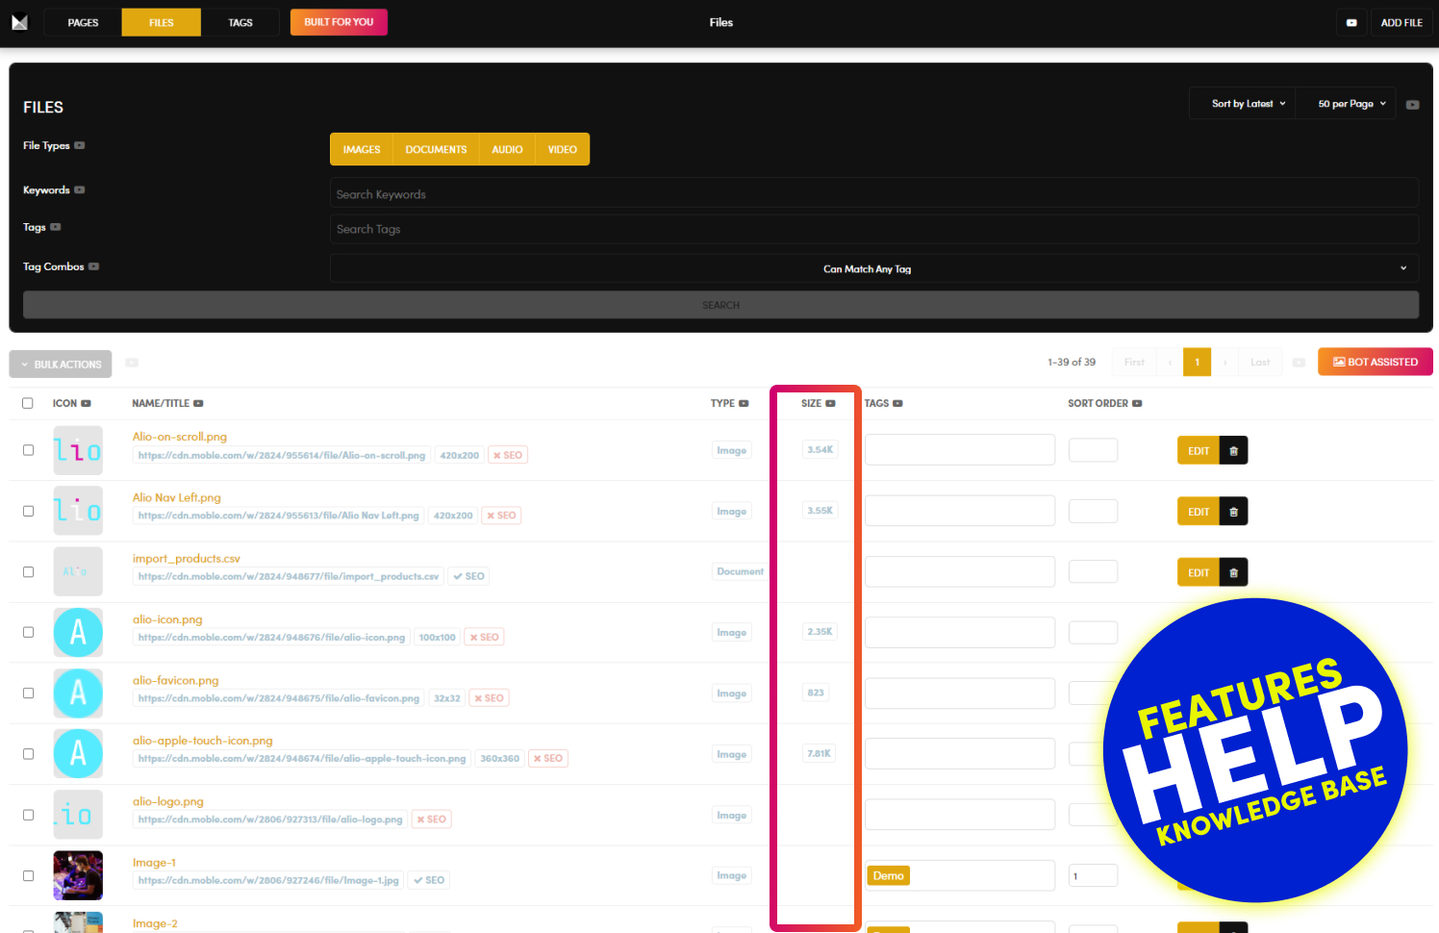Click the video icon next to Tag Combos
The image size is (1439, 933).
tap(94, 267)
